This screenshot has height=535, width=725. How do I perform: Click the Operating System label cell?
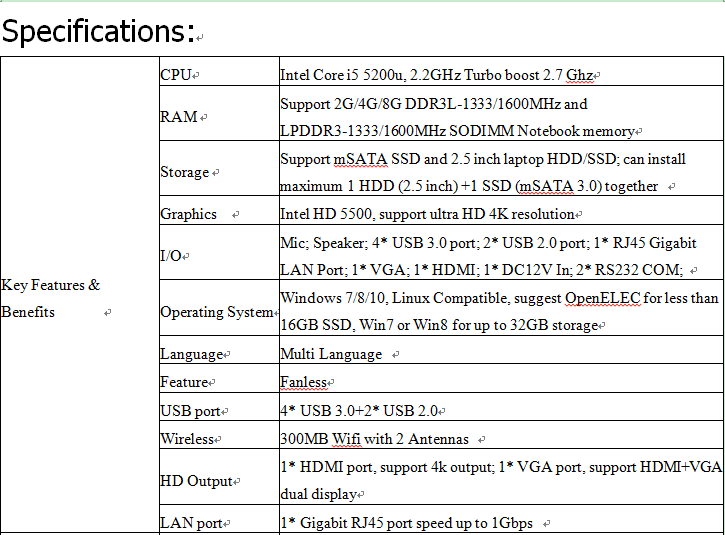pyautogui.click(x=216, y=312)
